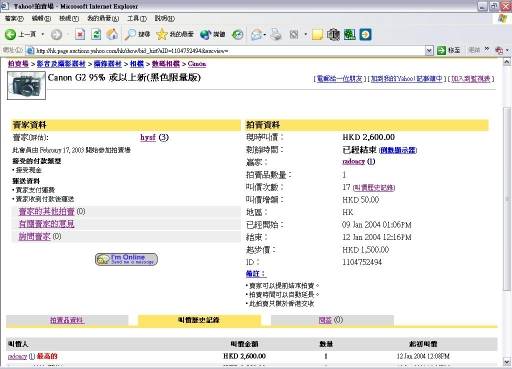Screen dimensions: 512x369
Task: Click the greyed Edit toolbar icon
Action: coord(294,34)
